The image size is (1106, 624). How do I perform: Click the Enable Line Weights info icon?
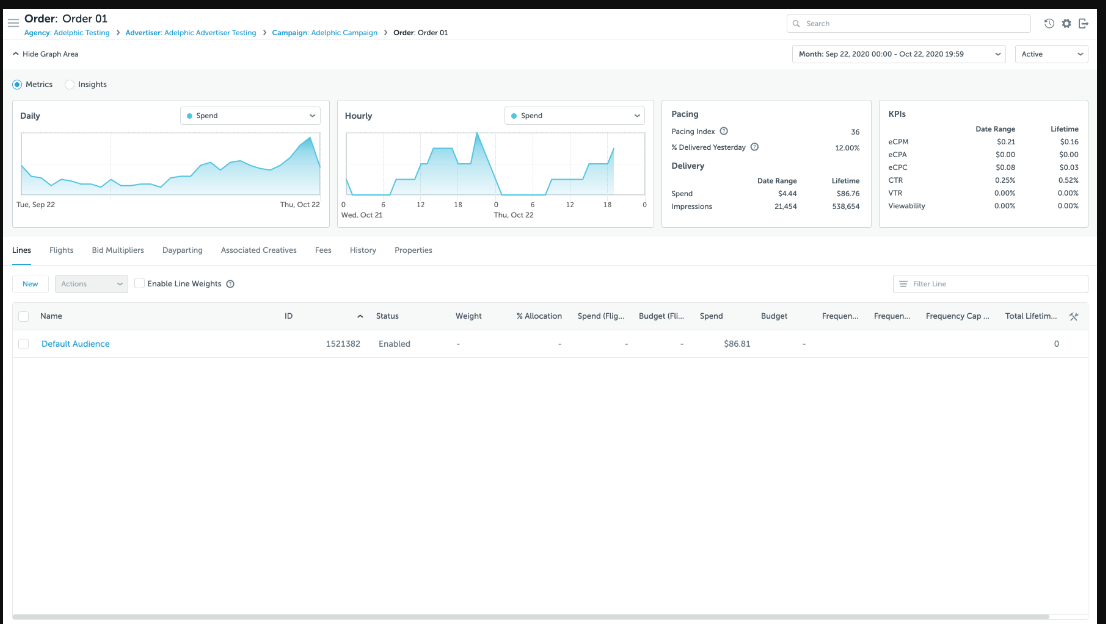pos(231,284)
